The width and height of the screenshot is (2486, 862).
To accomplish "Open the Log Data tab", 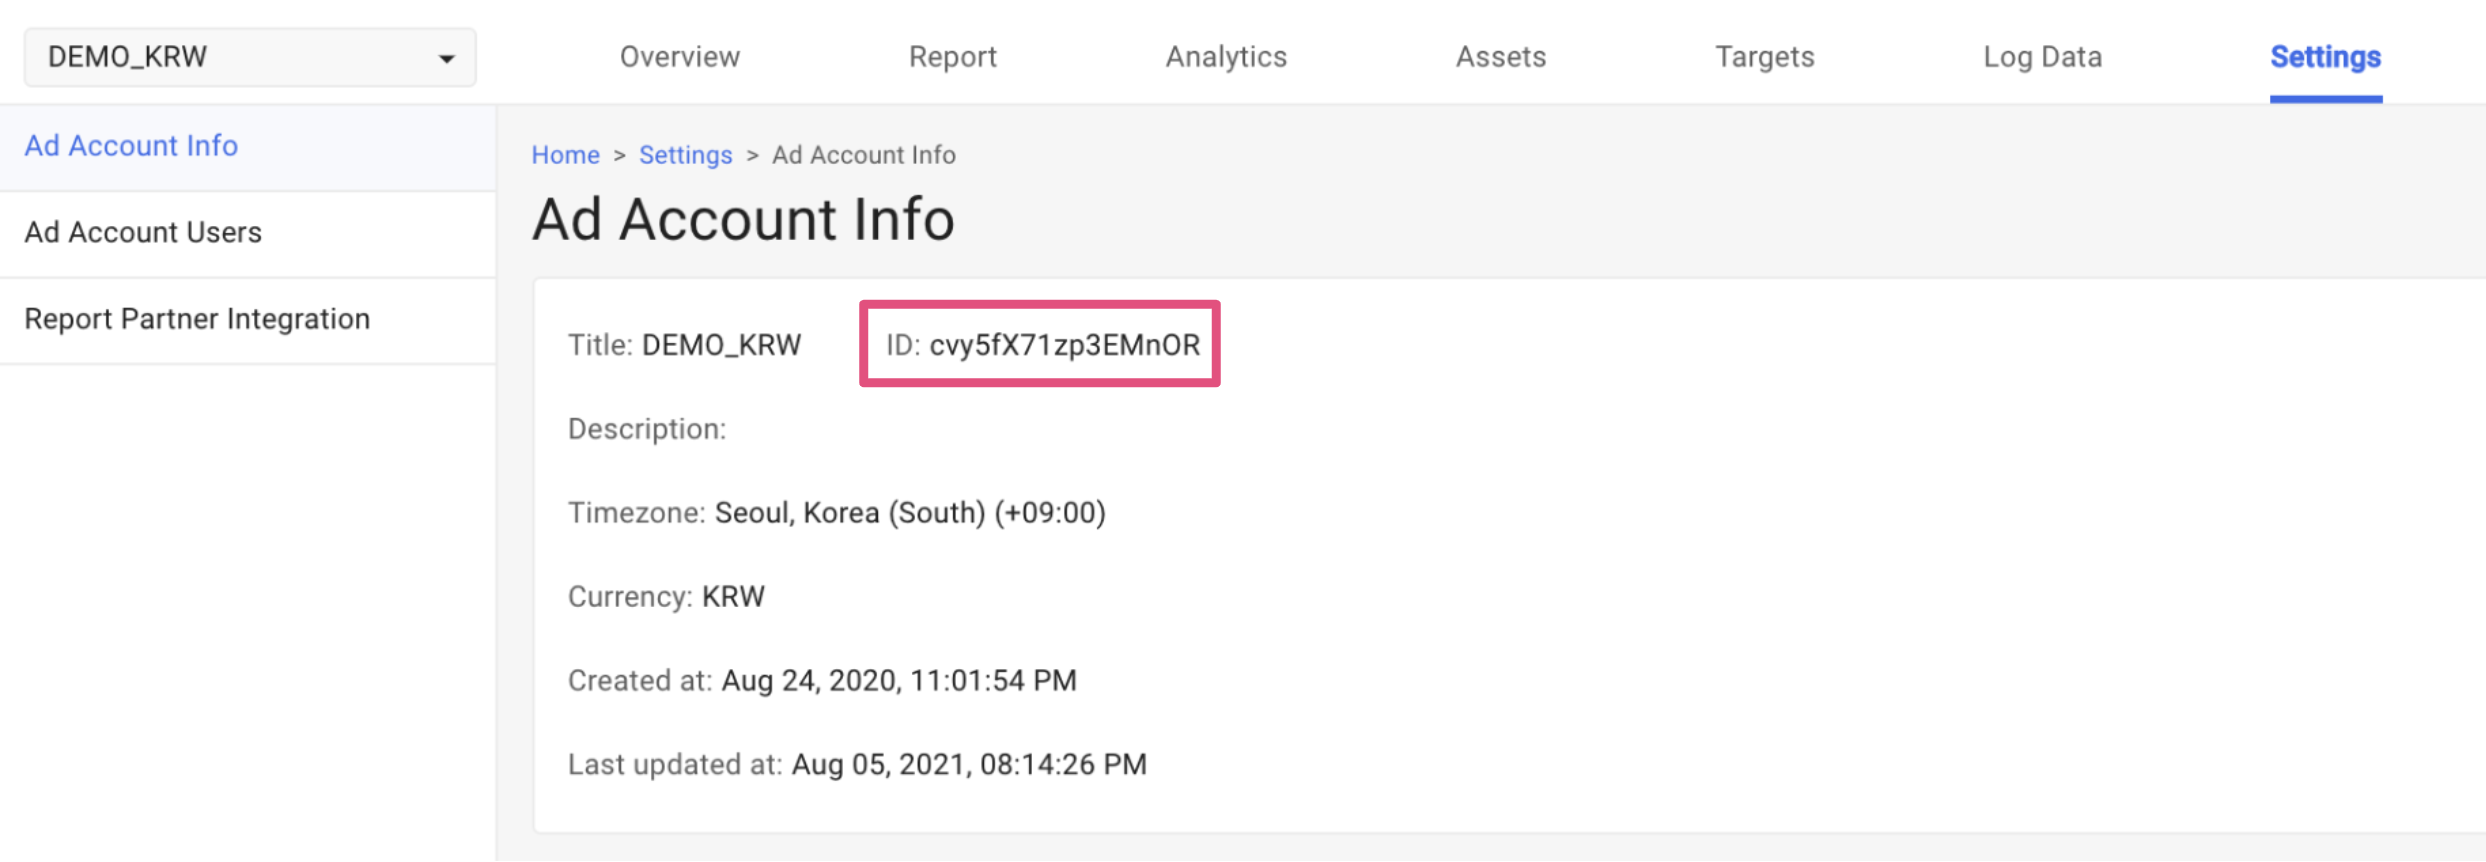I will tap(2042, 57).
